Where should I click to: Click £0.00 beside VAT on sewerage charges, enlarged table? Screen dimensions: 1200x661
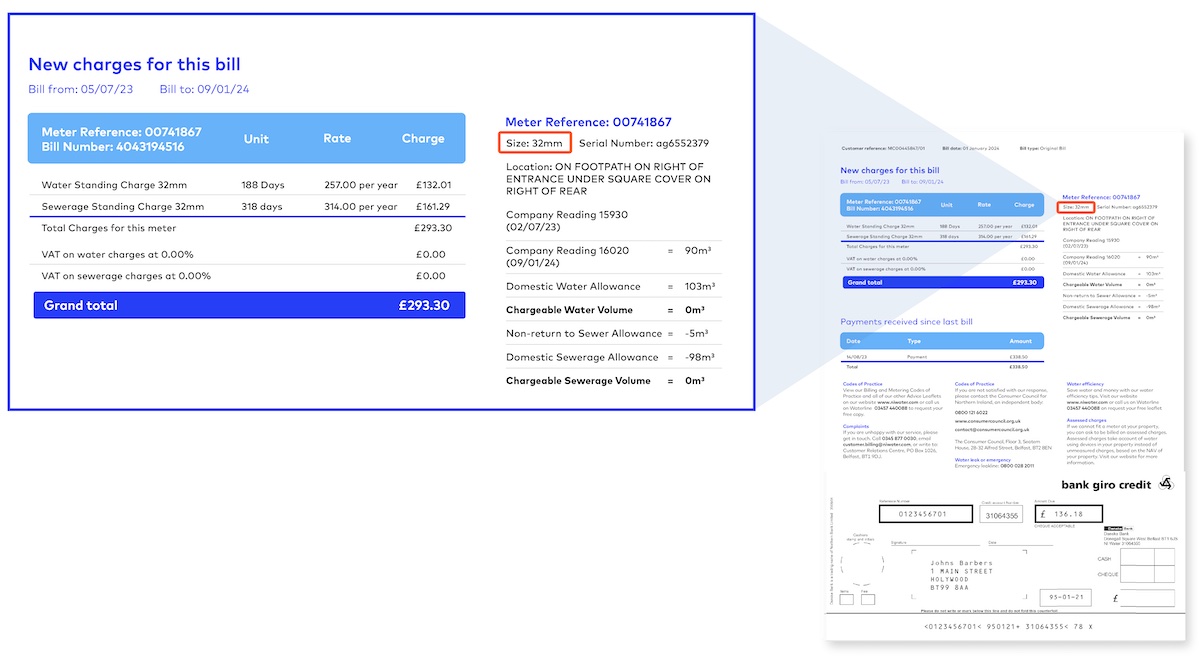click(431, 276)
